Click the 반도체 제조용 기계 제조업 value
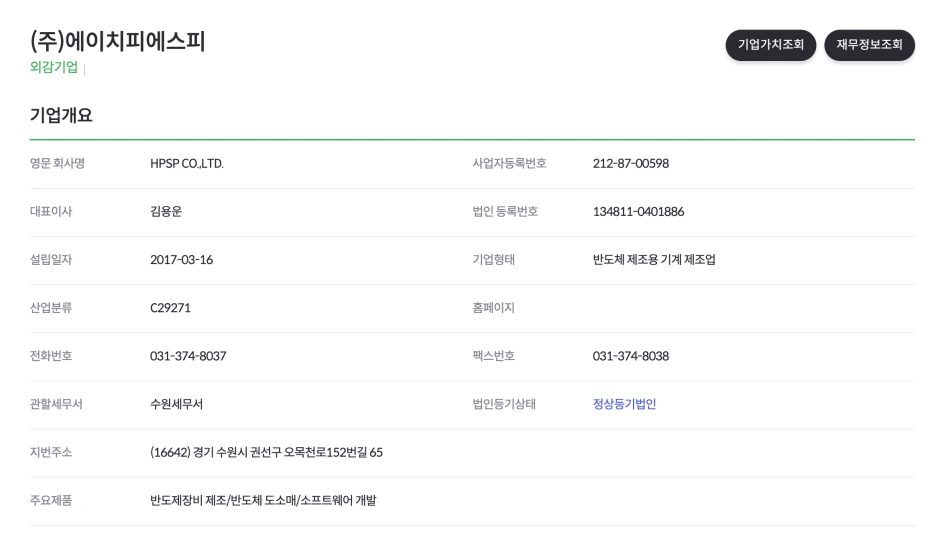 pyautogui.click(x=654, y=260)
